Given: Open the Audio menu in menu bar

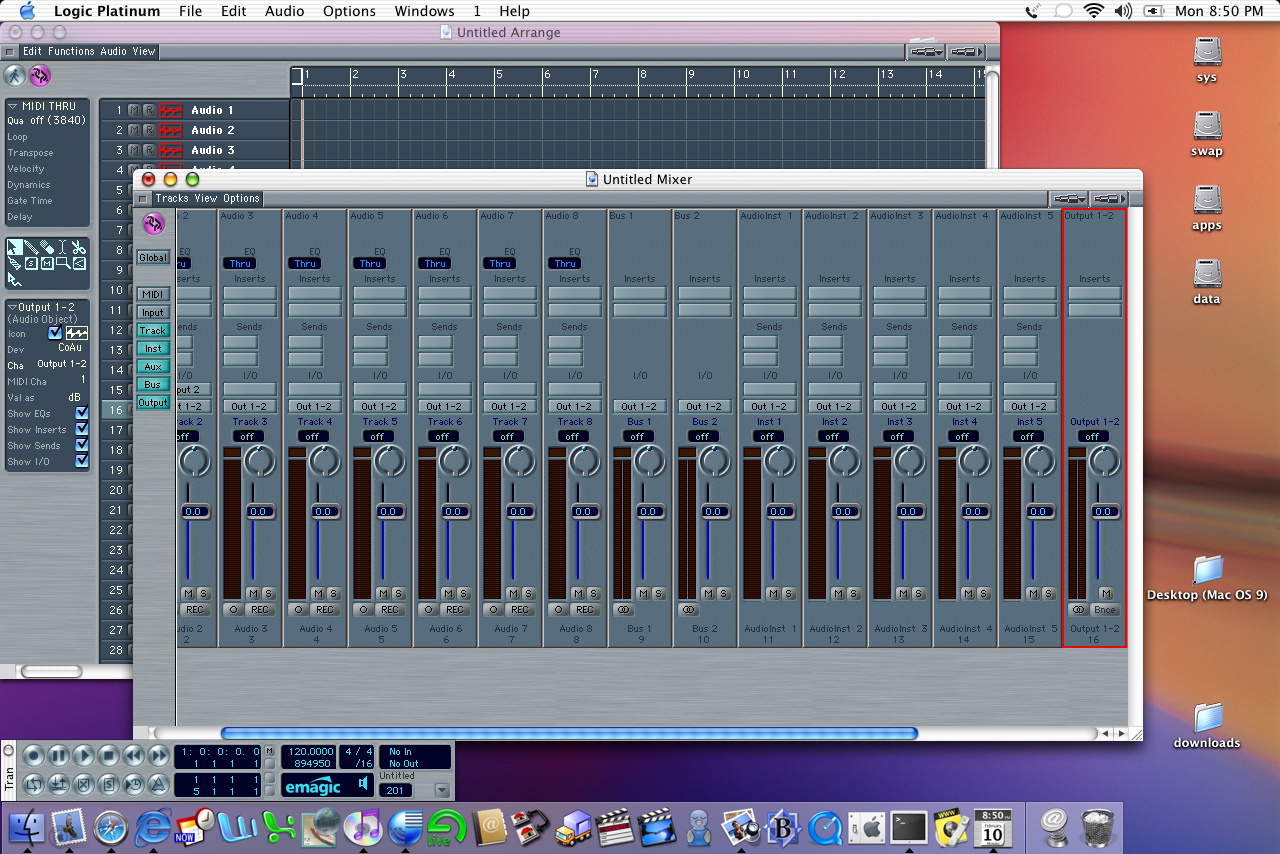Looking at the screenshot, I should pos(285,11).
